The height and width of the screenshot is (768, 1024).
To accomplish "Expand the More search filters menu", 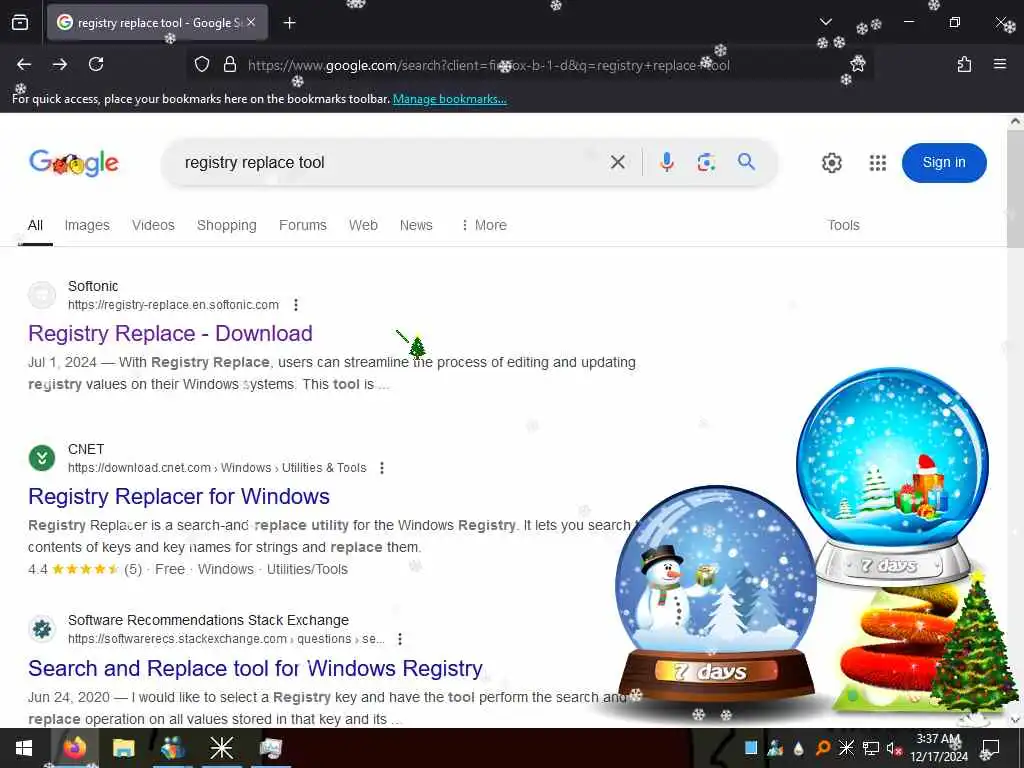I will coord(484,225).
